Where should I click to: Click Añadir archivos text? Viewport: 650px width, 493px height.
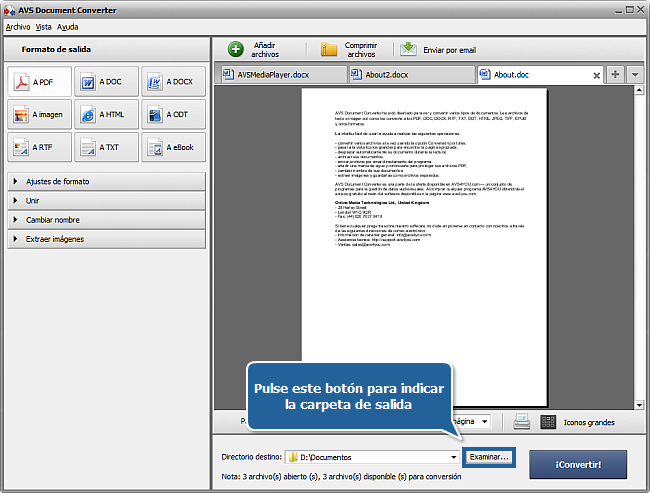265,50
